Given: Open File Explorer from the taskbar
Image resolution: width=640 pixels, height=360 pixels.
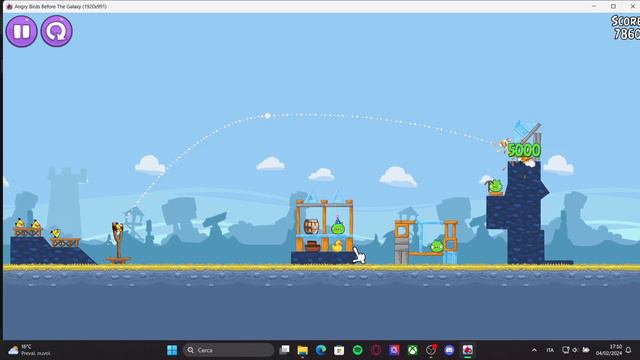Looking at the screenshot, I should point(302,350).
